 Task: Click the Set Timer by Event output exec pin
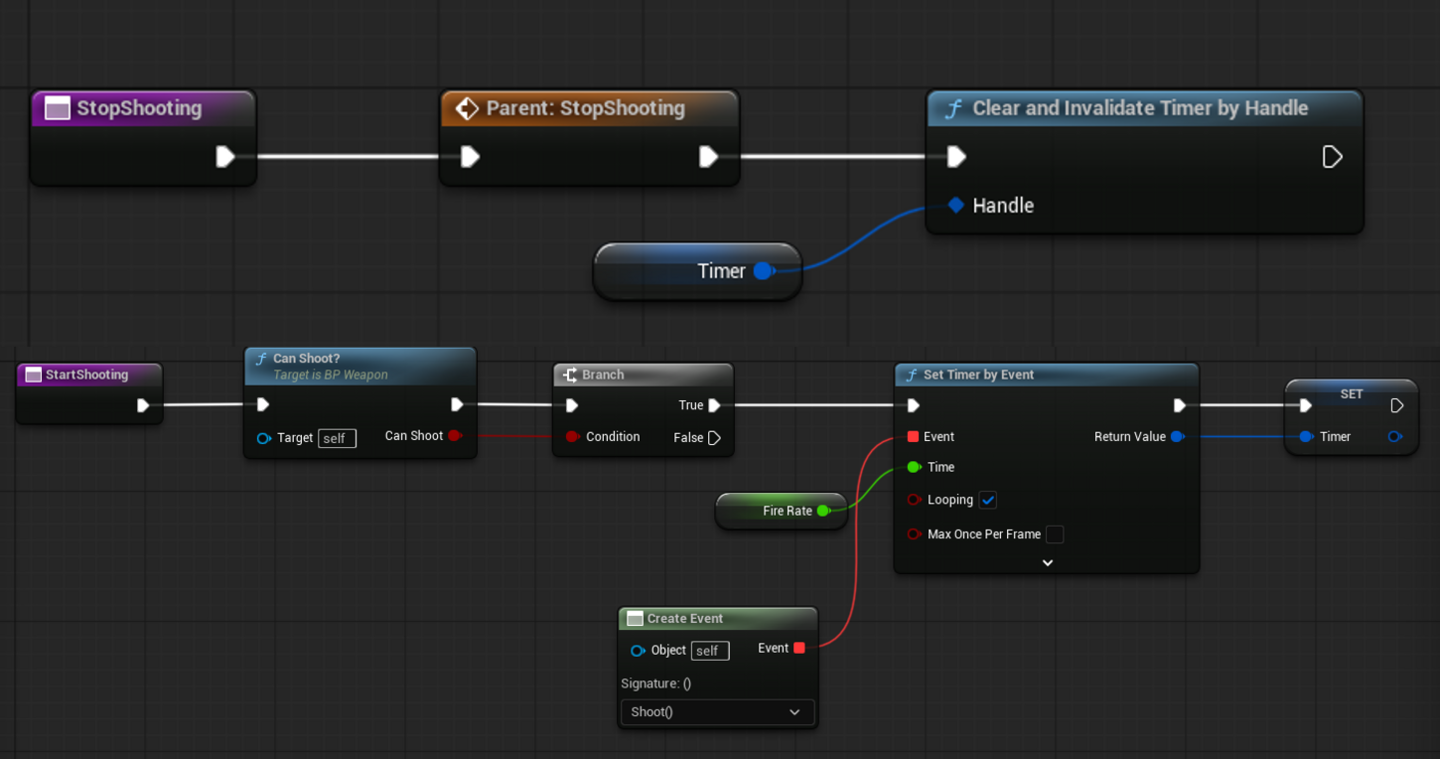1179,405
